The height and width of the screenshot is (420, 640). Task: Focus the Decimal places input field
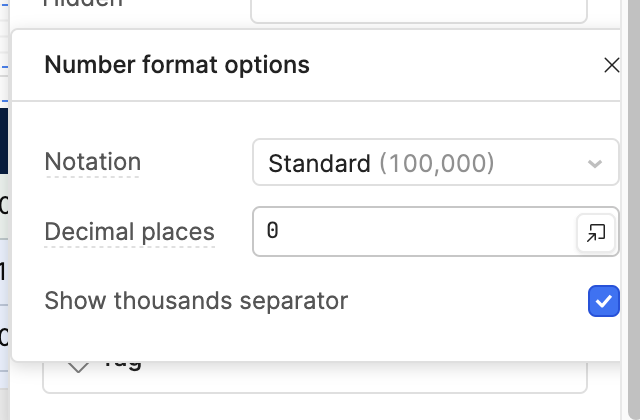415,232
